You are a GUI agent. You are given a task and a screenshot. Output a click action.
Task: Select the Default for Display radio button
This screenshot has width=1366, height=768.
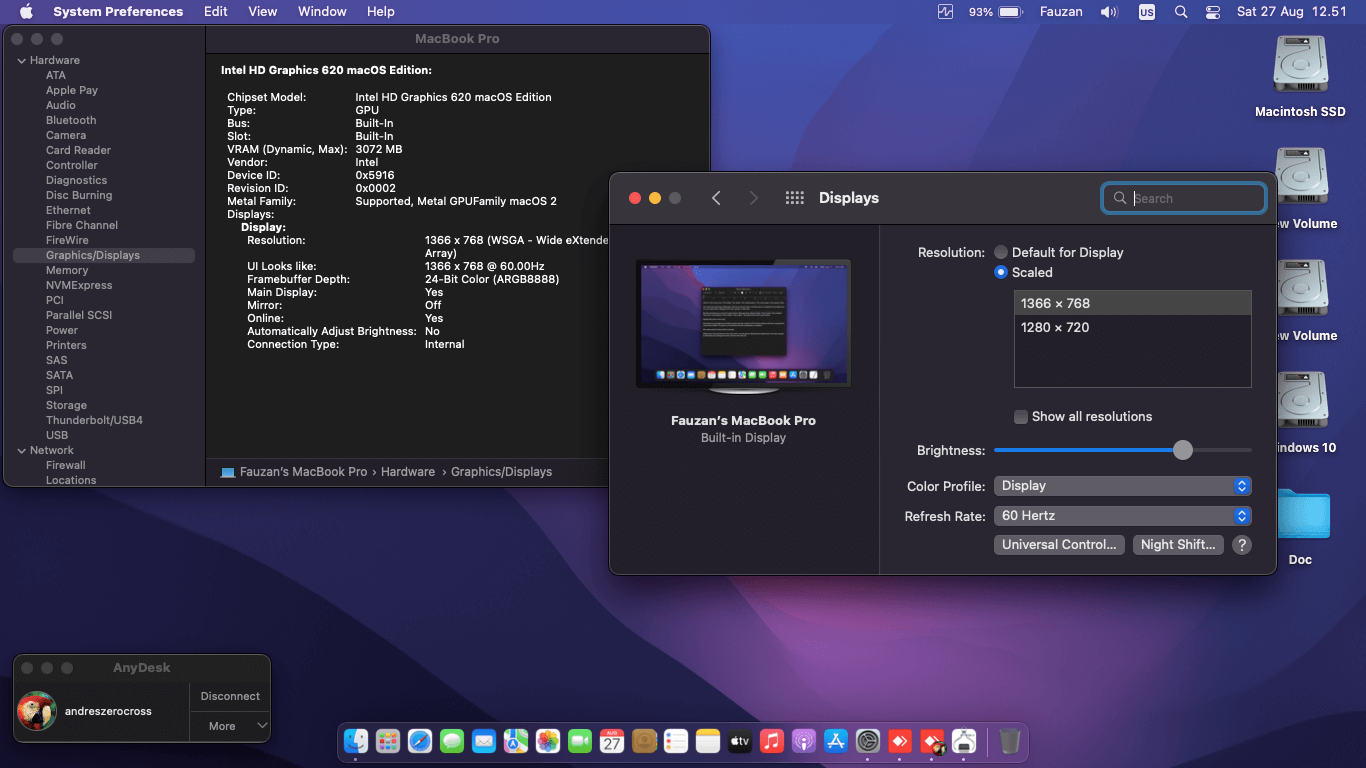point(1001,253)
